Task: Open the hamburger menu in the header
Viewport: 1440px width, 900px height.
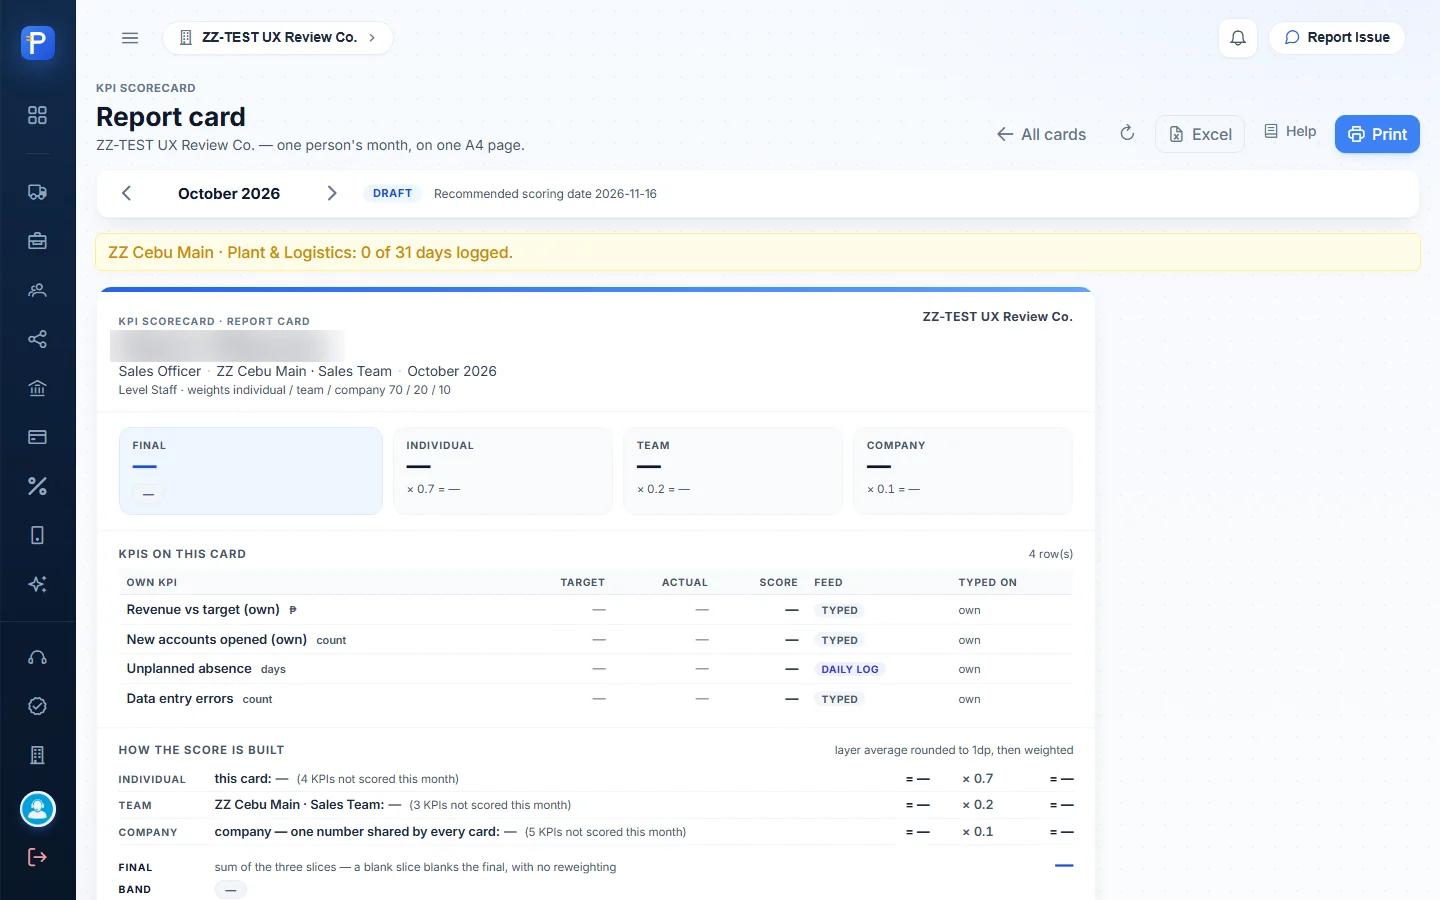Action: coord(130,38)
